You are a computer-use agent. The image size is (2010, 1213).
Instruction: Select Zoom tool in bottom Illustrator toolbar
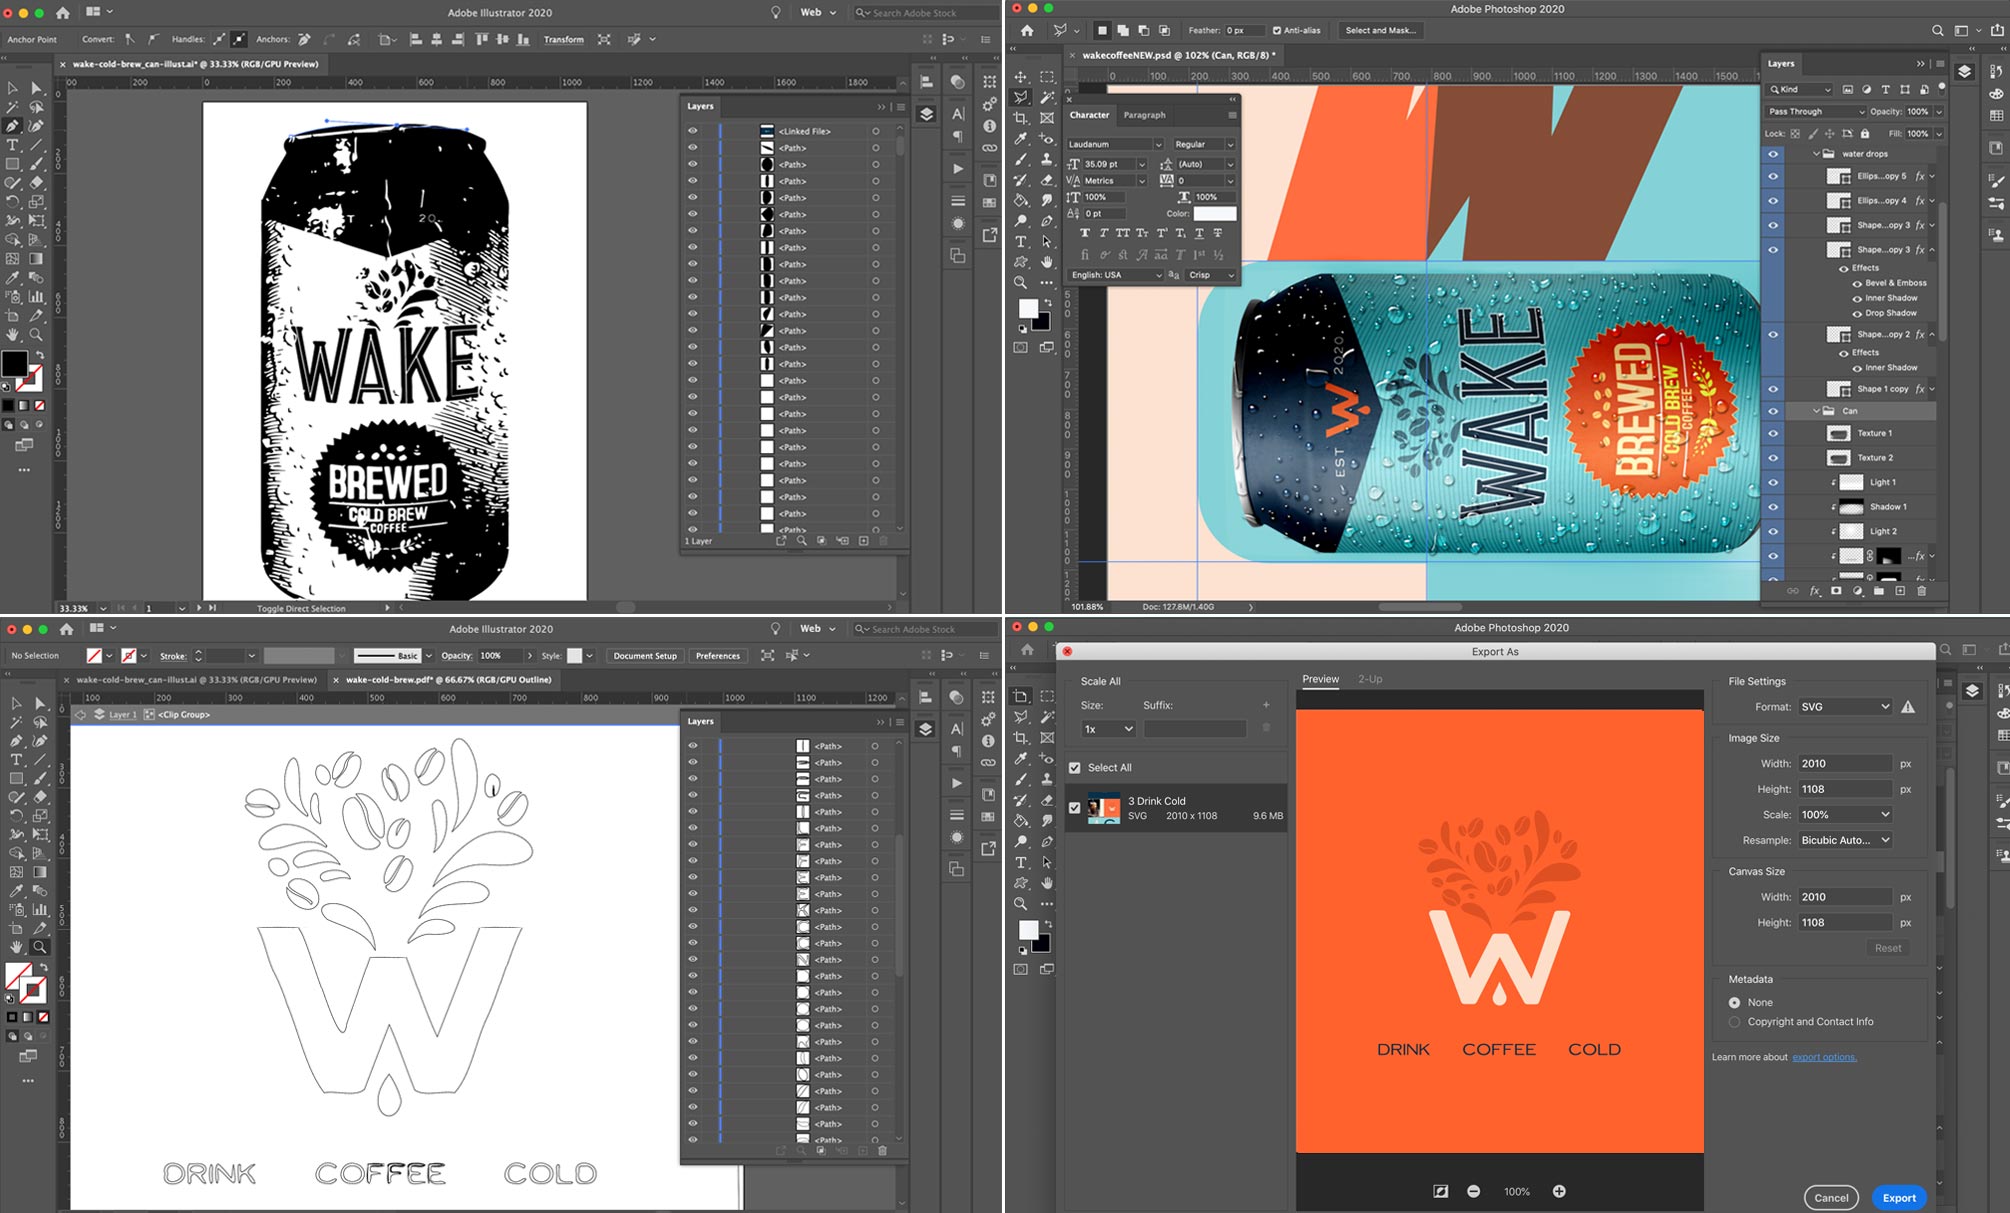pyautogui.click(x=40, y=947)
